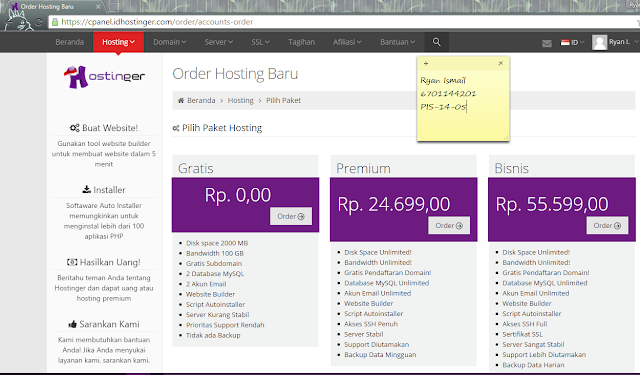This screenshot has width=640, height=375.
Task: Click the browser address bar URL
Action: pyautogui.click(x=157, y=22)
